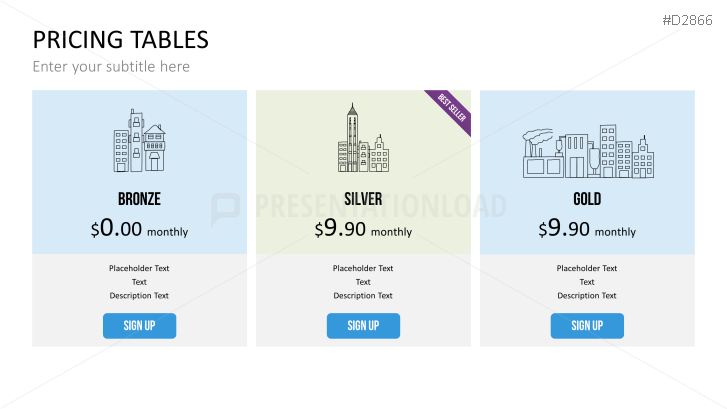727x409 pixels.
Task: Click Description Text in Gold card
Action: click(x=587, y=296)
